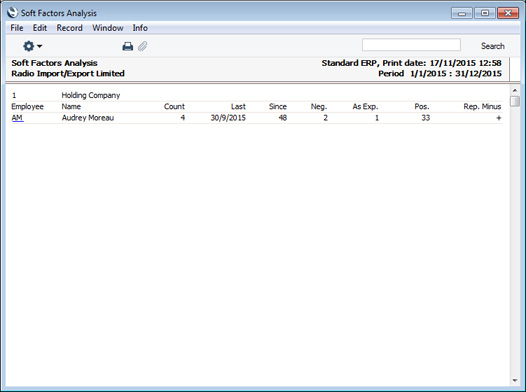
Task: Click the Last date 30/9/2015
Action: pyautogui.click(x=228, y=118)
